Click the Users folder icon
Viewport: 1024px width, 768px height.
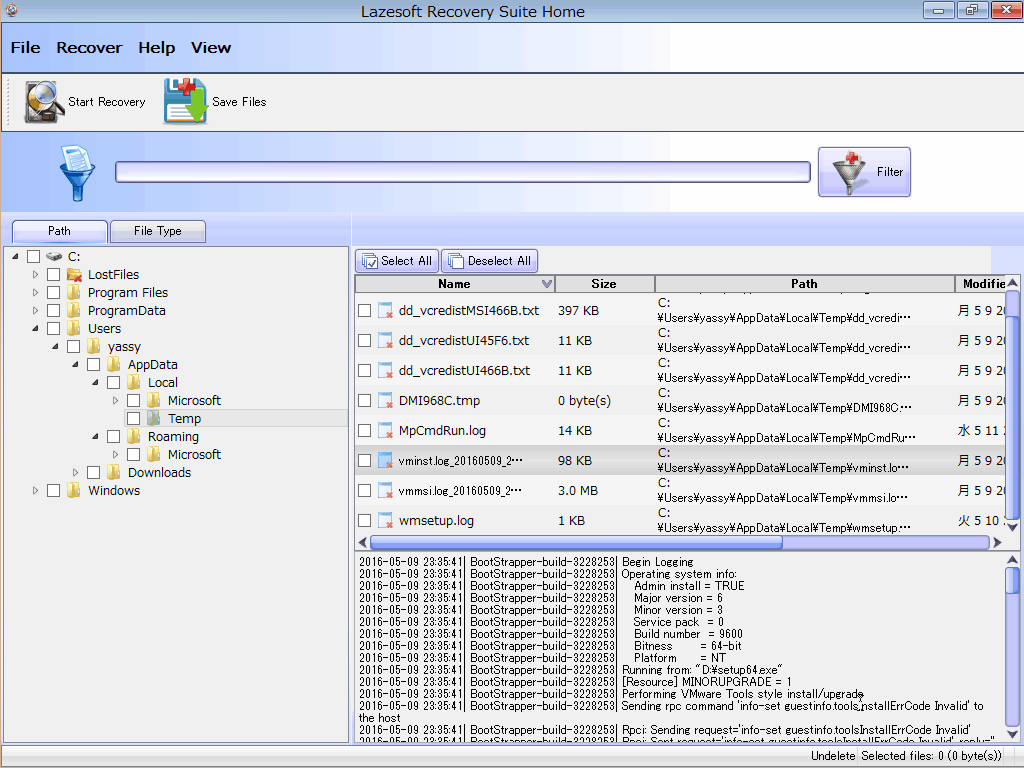(x=74, y=328)
